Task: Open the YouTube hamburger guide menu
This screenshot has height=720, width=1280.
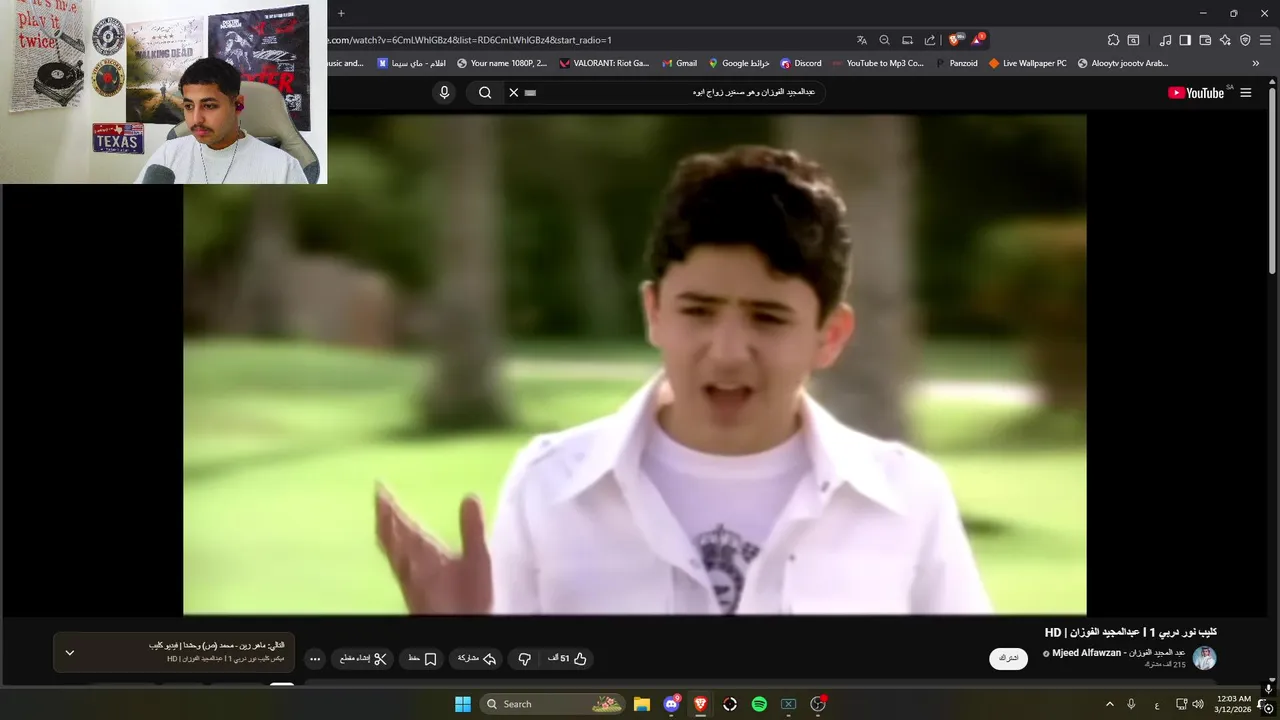Action: 1246,92
